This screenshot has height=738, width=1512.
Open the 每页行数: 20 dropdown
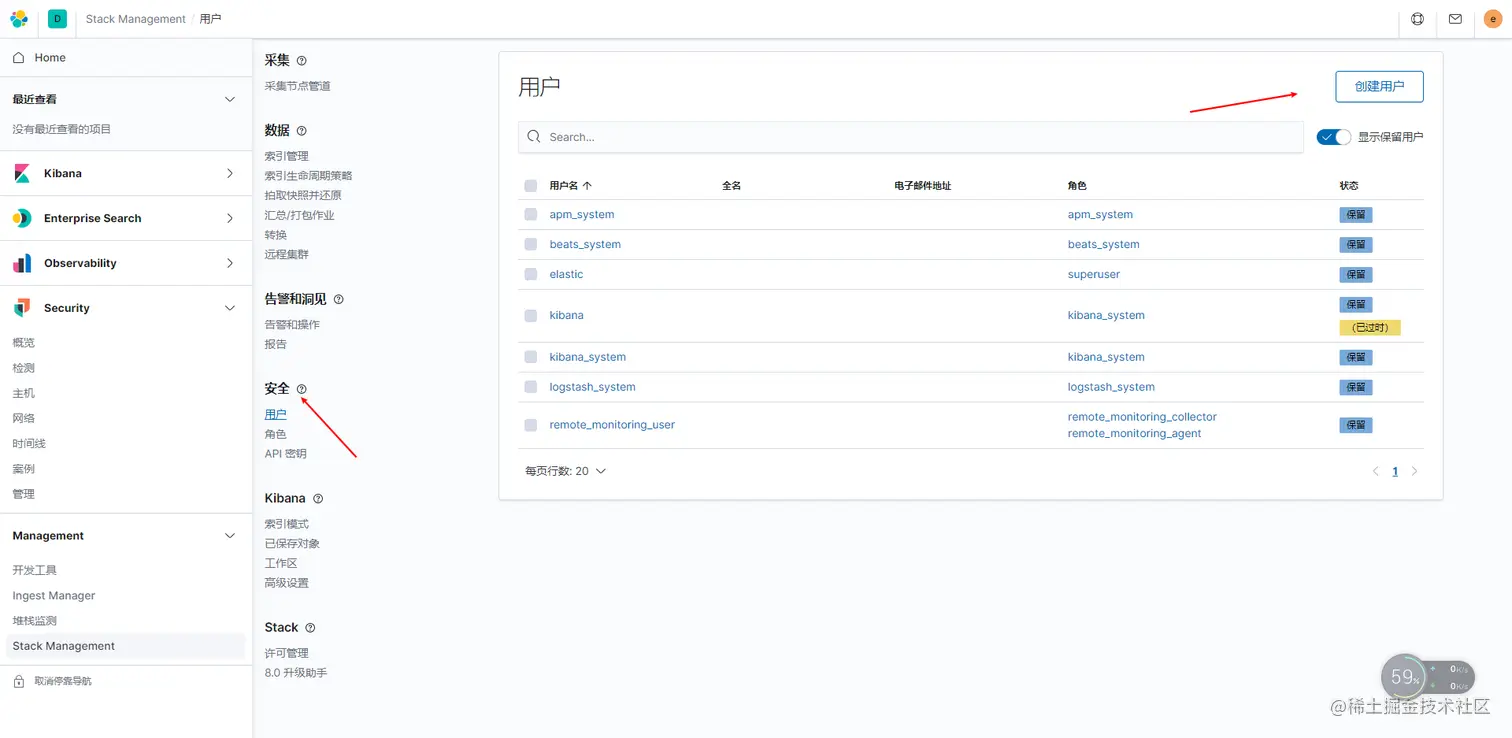pos(566,471)
